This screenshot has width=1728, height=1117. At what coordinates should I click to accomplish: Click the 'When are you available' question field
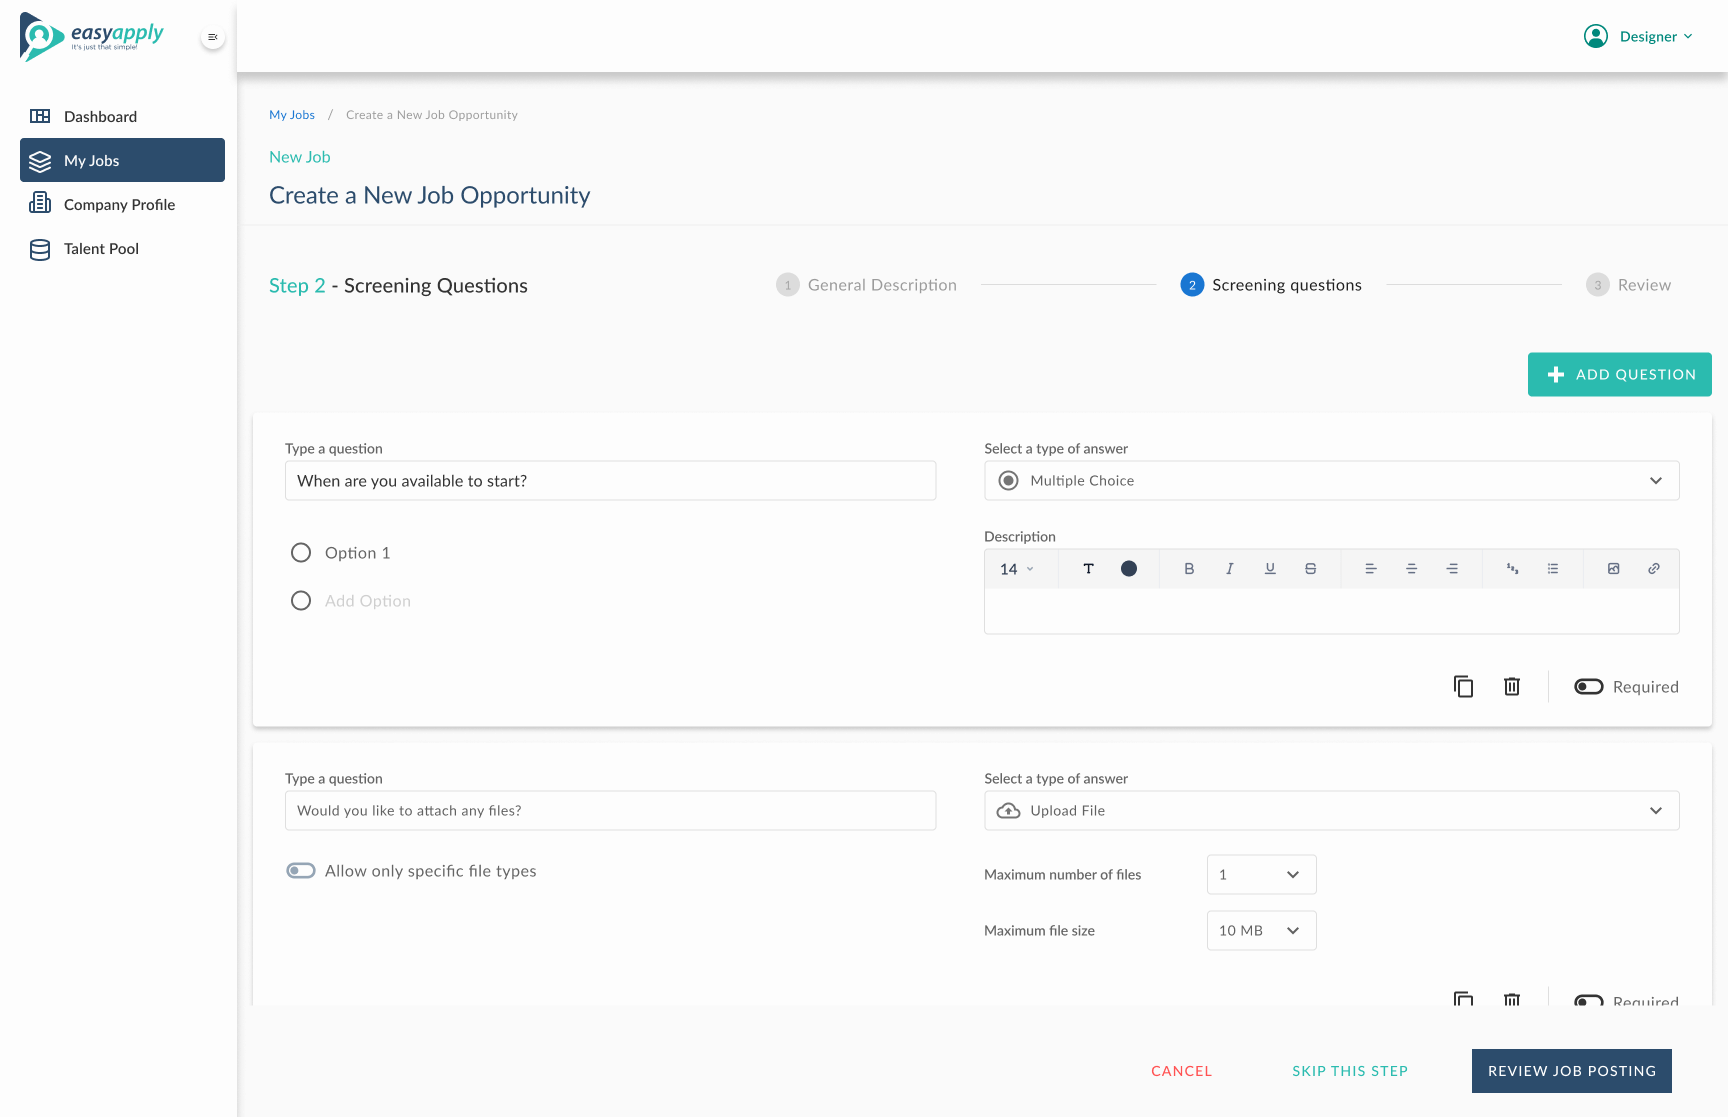point(610,481)
